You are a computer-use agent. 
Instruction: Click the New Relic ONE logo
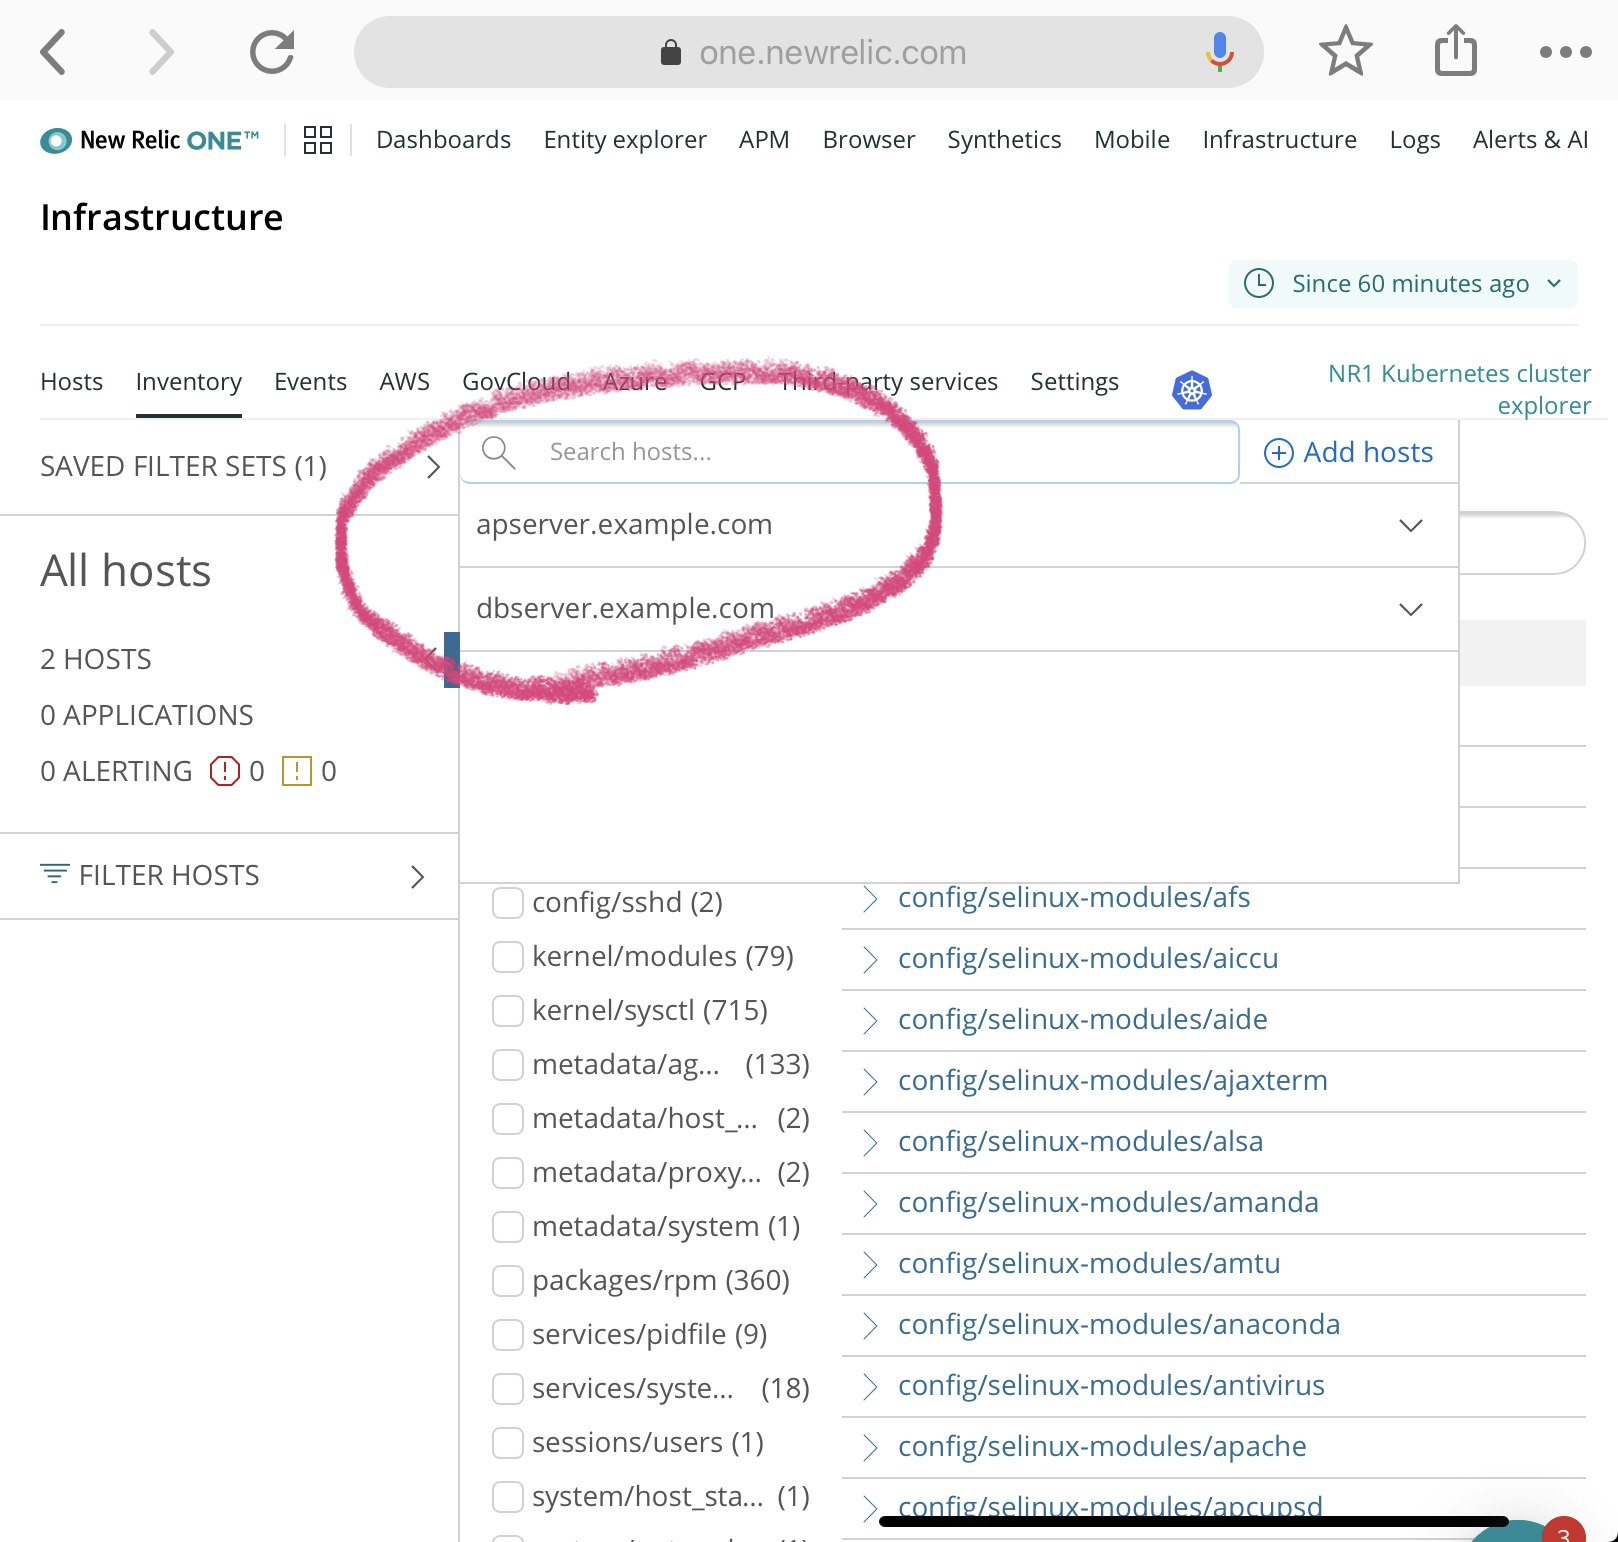pyautogui.click(x=150, y=140)
